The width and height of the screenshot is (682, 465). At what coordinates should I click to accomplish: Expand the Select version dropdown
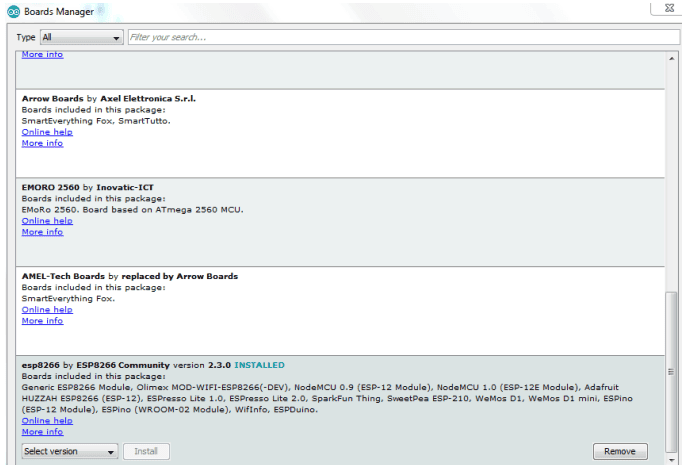(x=70, y=452)
